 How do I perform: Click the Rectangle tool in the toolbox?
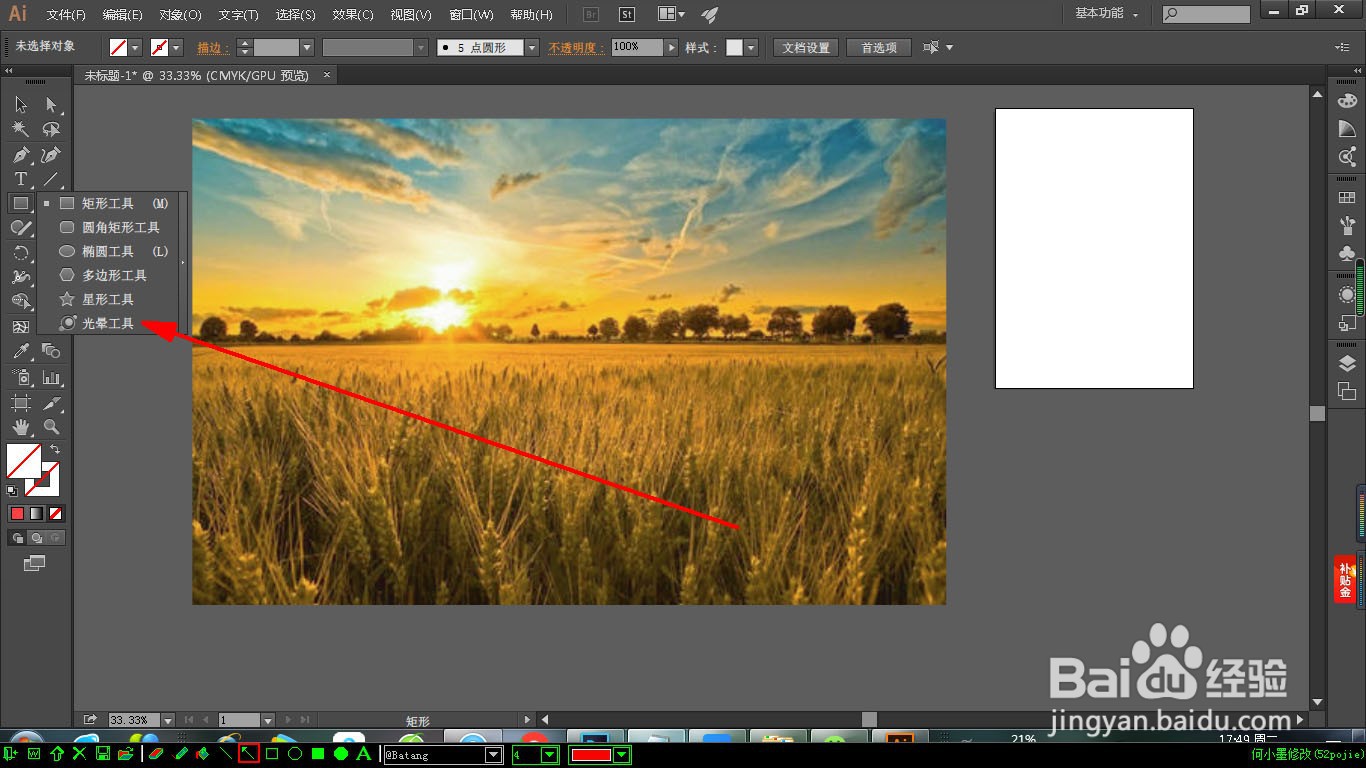[21, 203]
